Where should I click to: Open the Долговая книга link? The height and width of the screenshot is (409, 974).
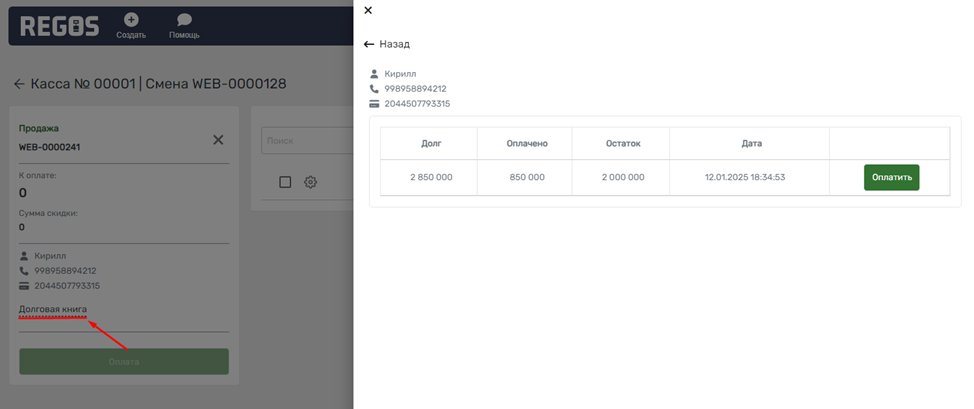point(53,309)
